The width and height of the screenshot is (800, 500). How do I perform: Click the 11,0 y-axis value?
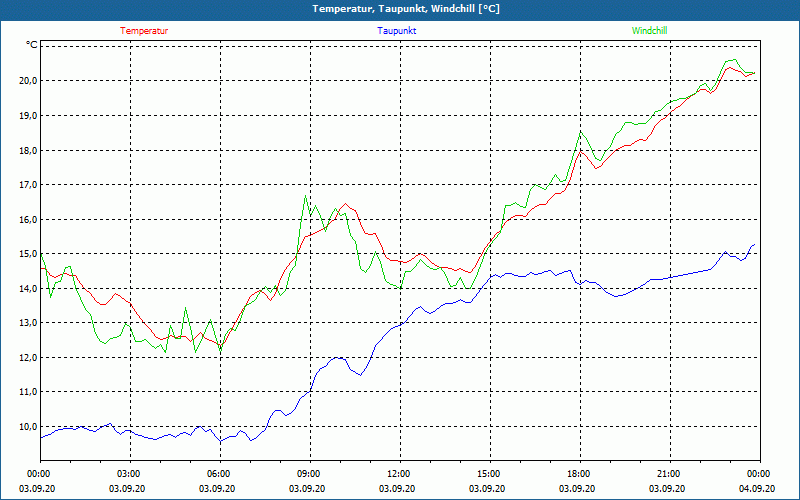click(28, 392)
